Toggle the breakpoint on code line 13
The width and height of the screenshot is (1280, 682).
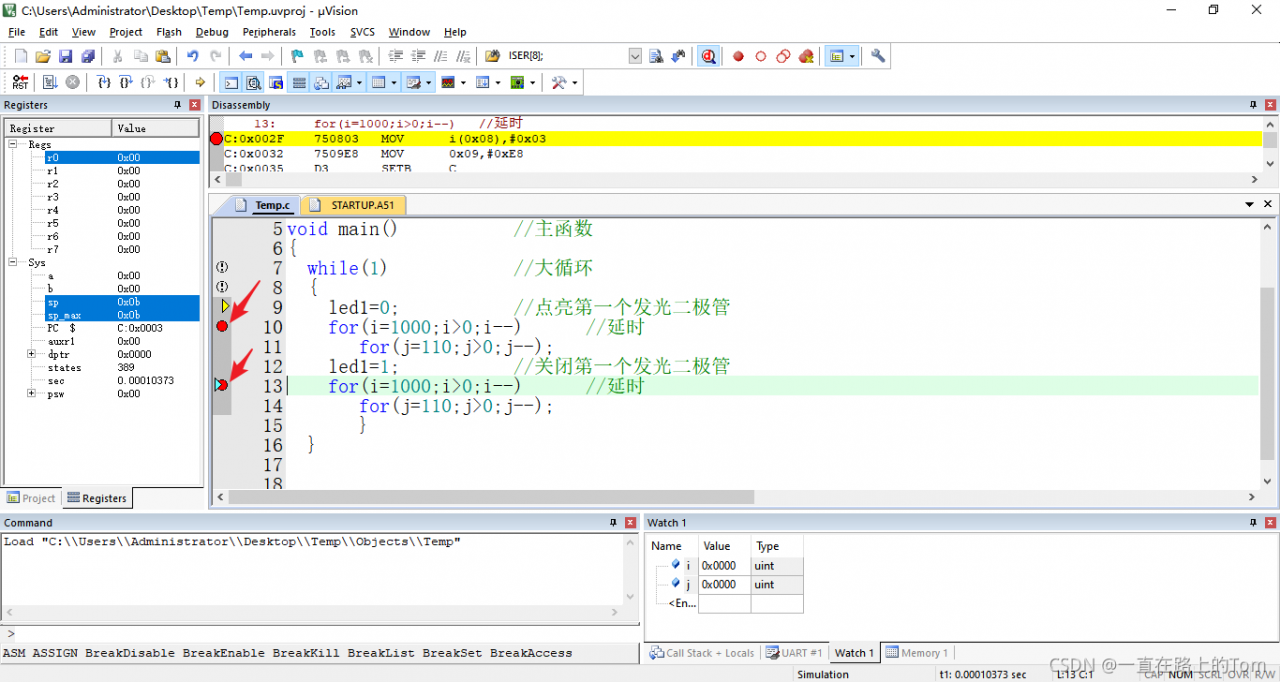222,386
